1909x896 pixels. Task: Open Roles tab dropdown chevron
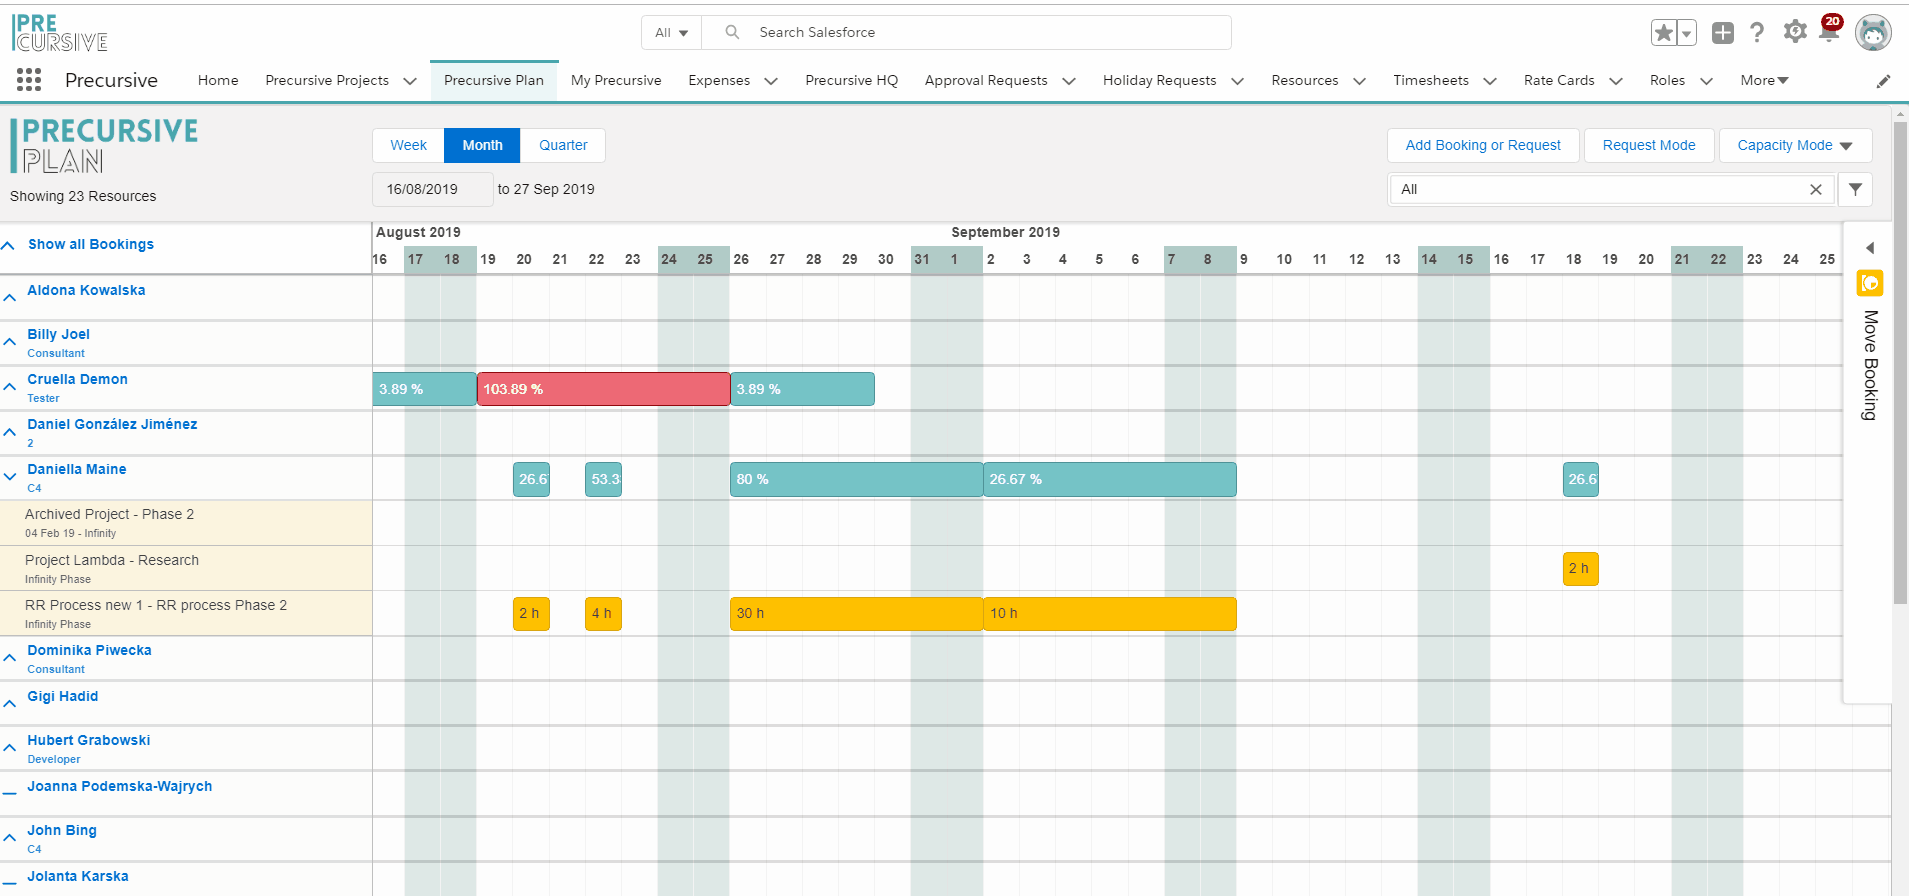(1706, 81)
